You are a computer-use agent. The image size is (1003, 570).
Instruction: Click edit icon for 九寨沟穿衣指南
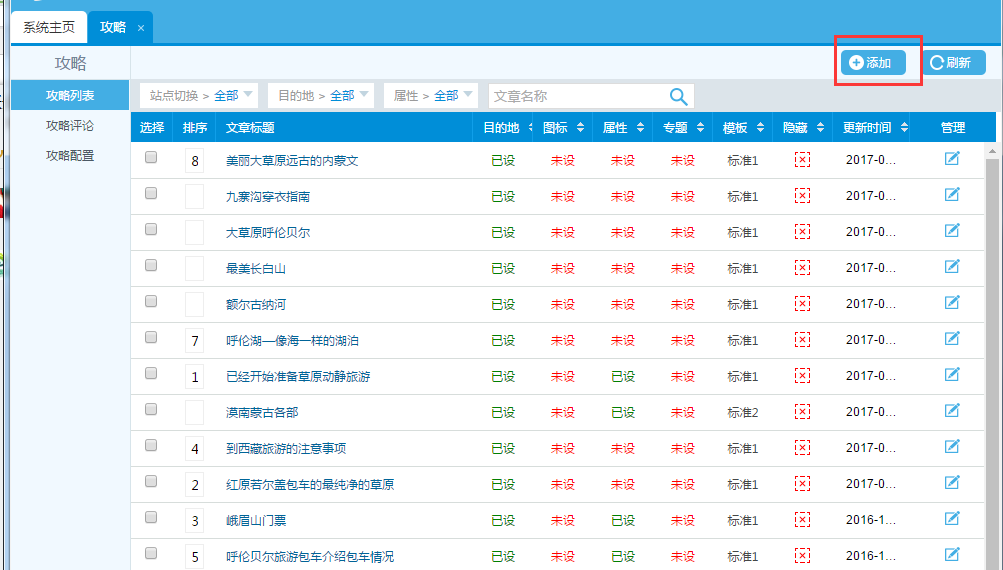[x=952, y=195]
